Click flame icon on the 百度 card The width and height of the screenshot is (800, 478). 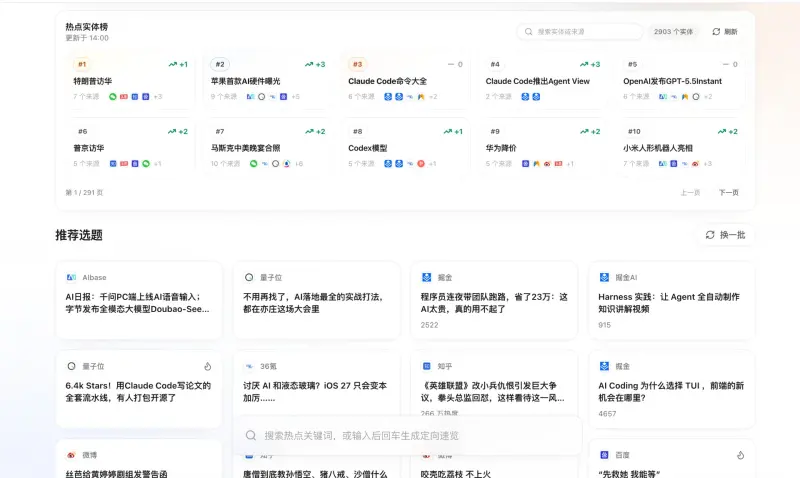pos(740,455)
